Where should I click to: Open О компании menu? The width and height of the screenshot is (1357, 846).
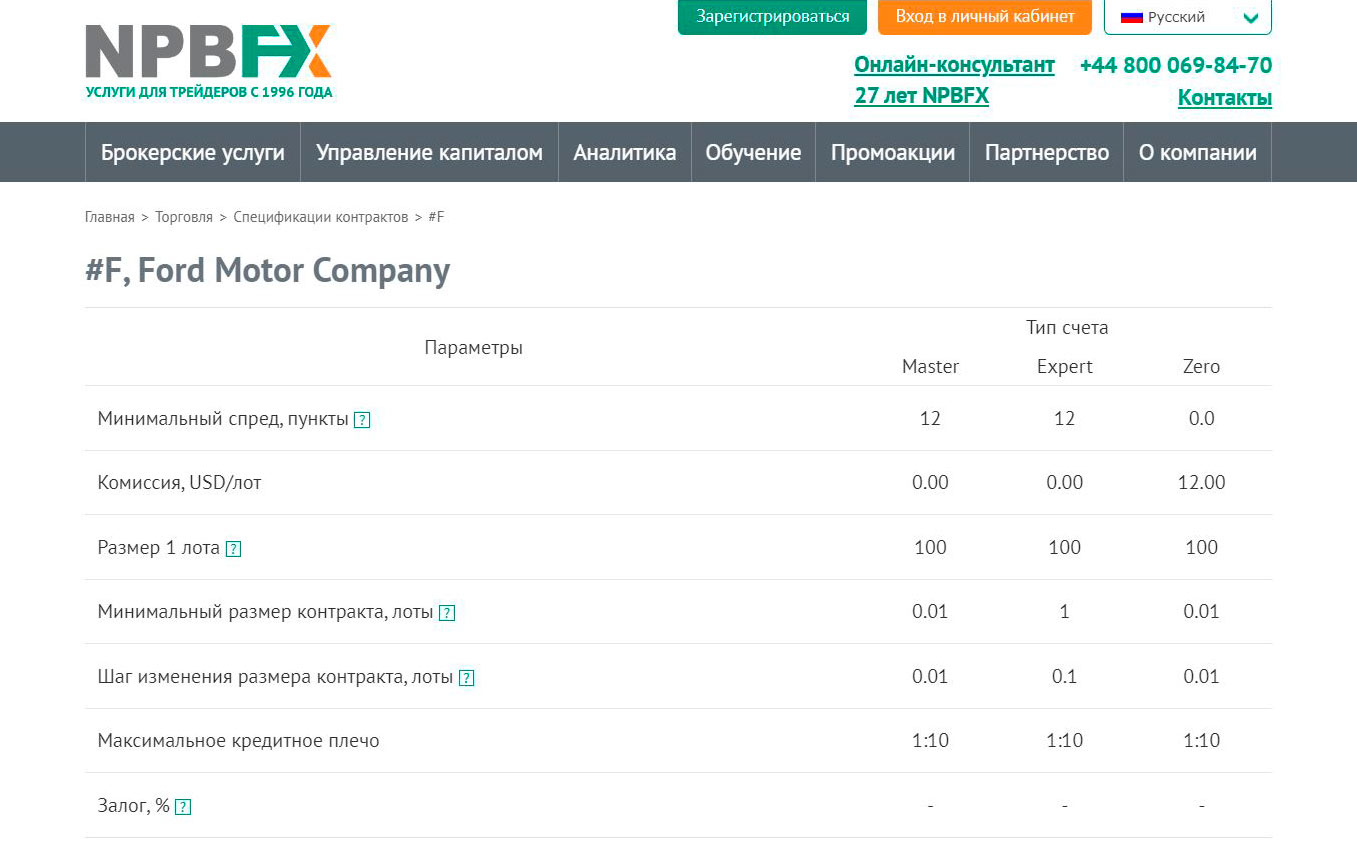(1198, 152)
